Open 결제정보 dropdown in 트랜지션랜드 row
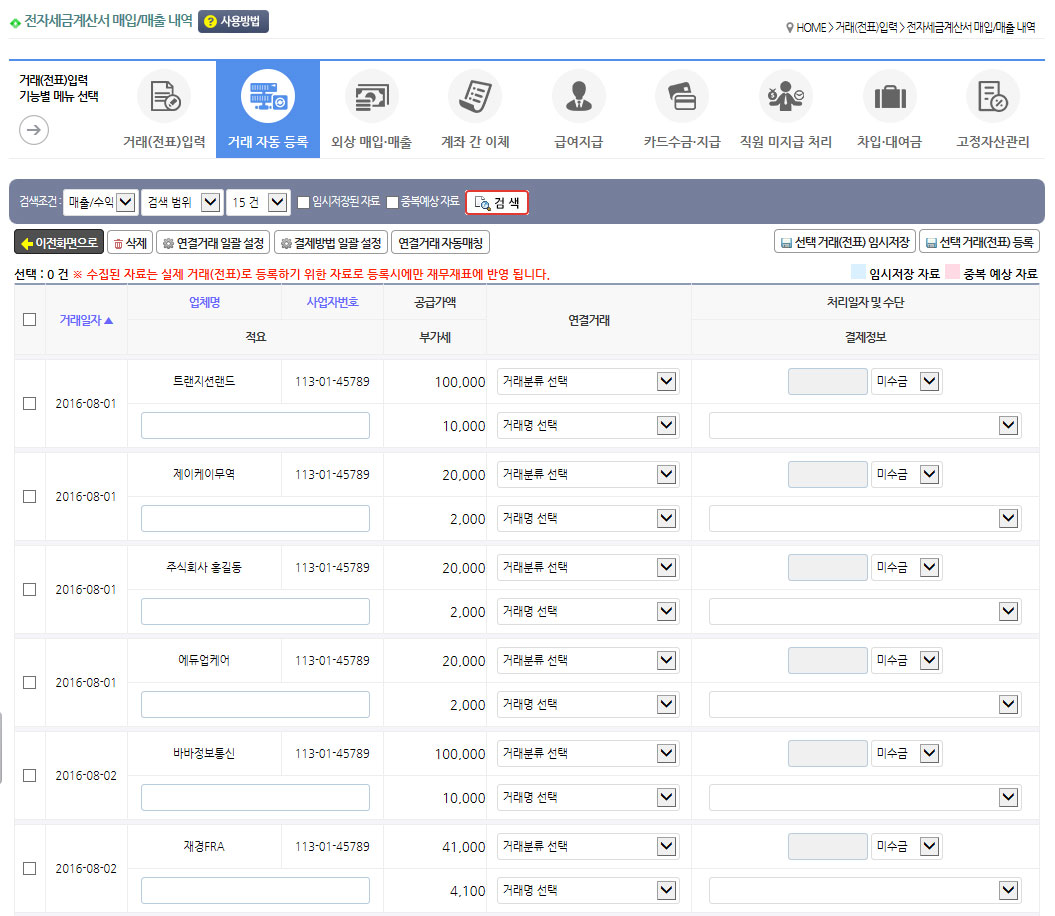 point(865,425)
